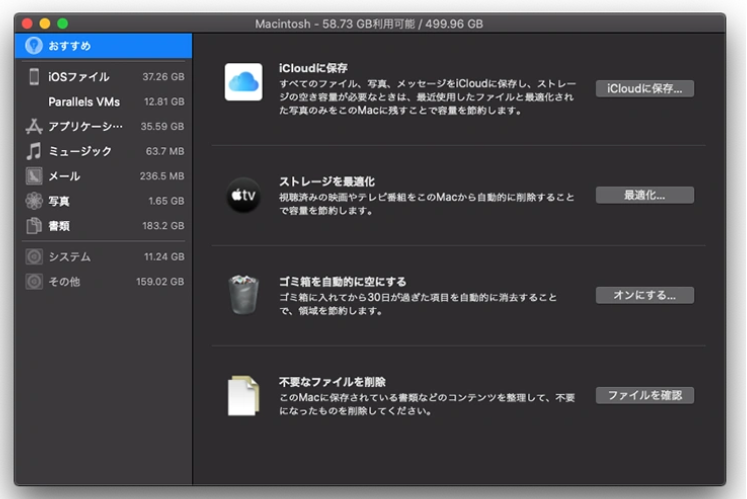Click the 不要なファイルを削除 heading

point(332,382)
